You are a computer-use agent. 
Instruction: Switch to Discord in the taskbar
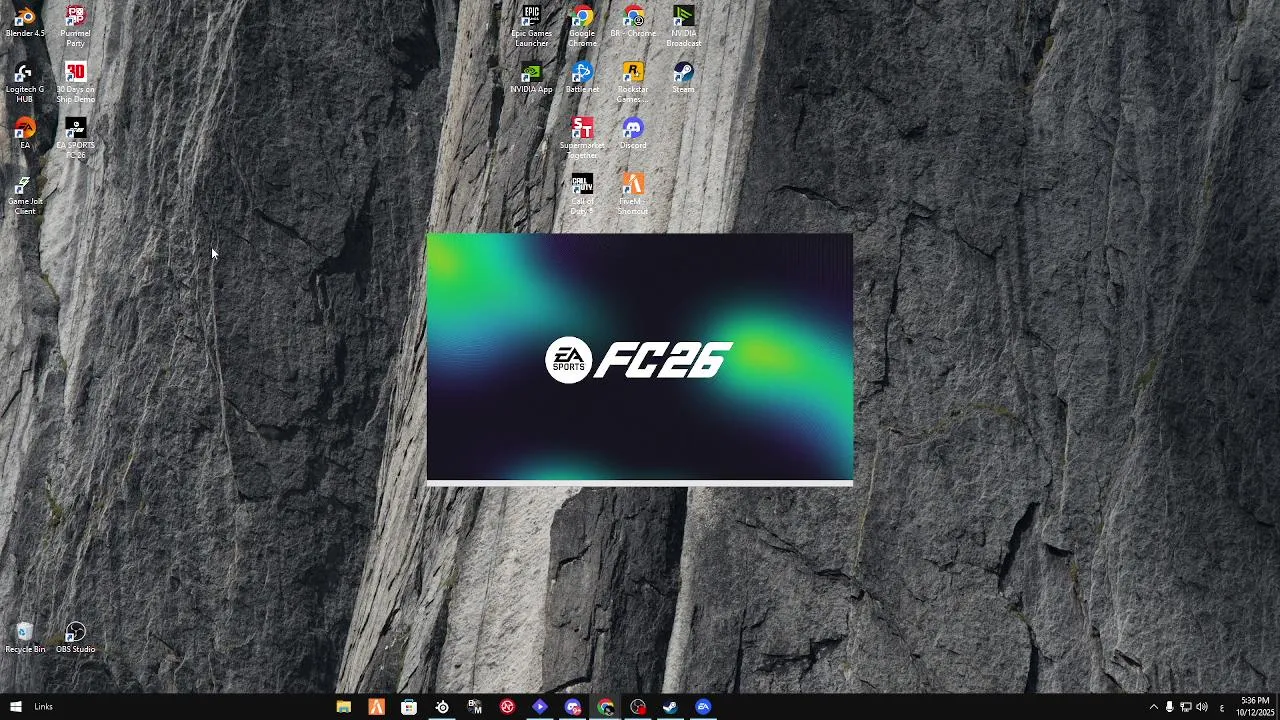(x=573, y=707)
